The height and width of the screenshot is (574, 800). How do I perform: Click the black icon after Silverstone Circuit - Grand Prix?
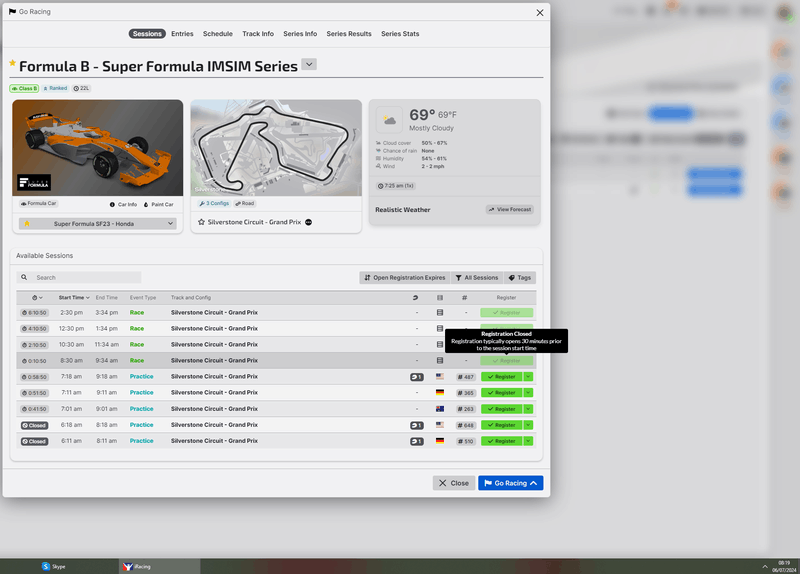(x=308, y=222)
